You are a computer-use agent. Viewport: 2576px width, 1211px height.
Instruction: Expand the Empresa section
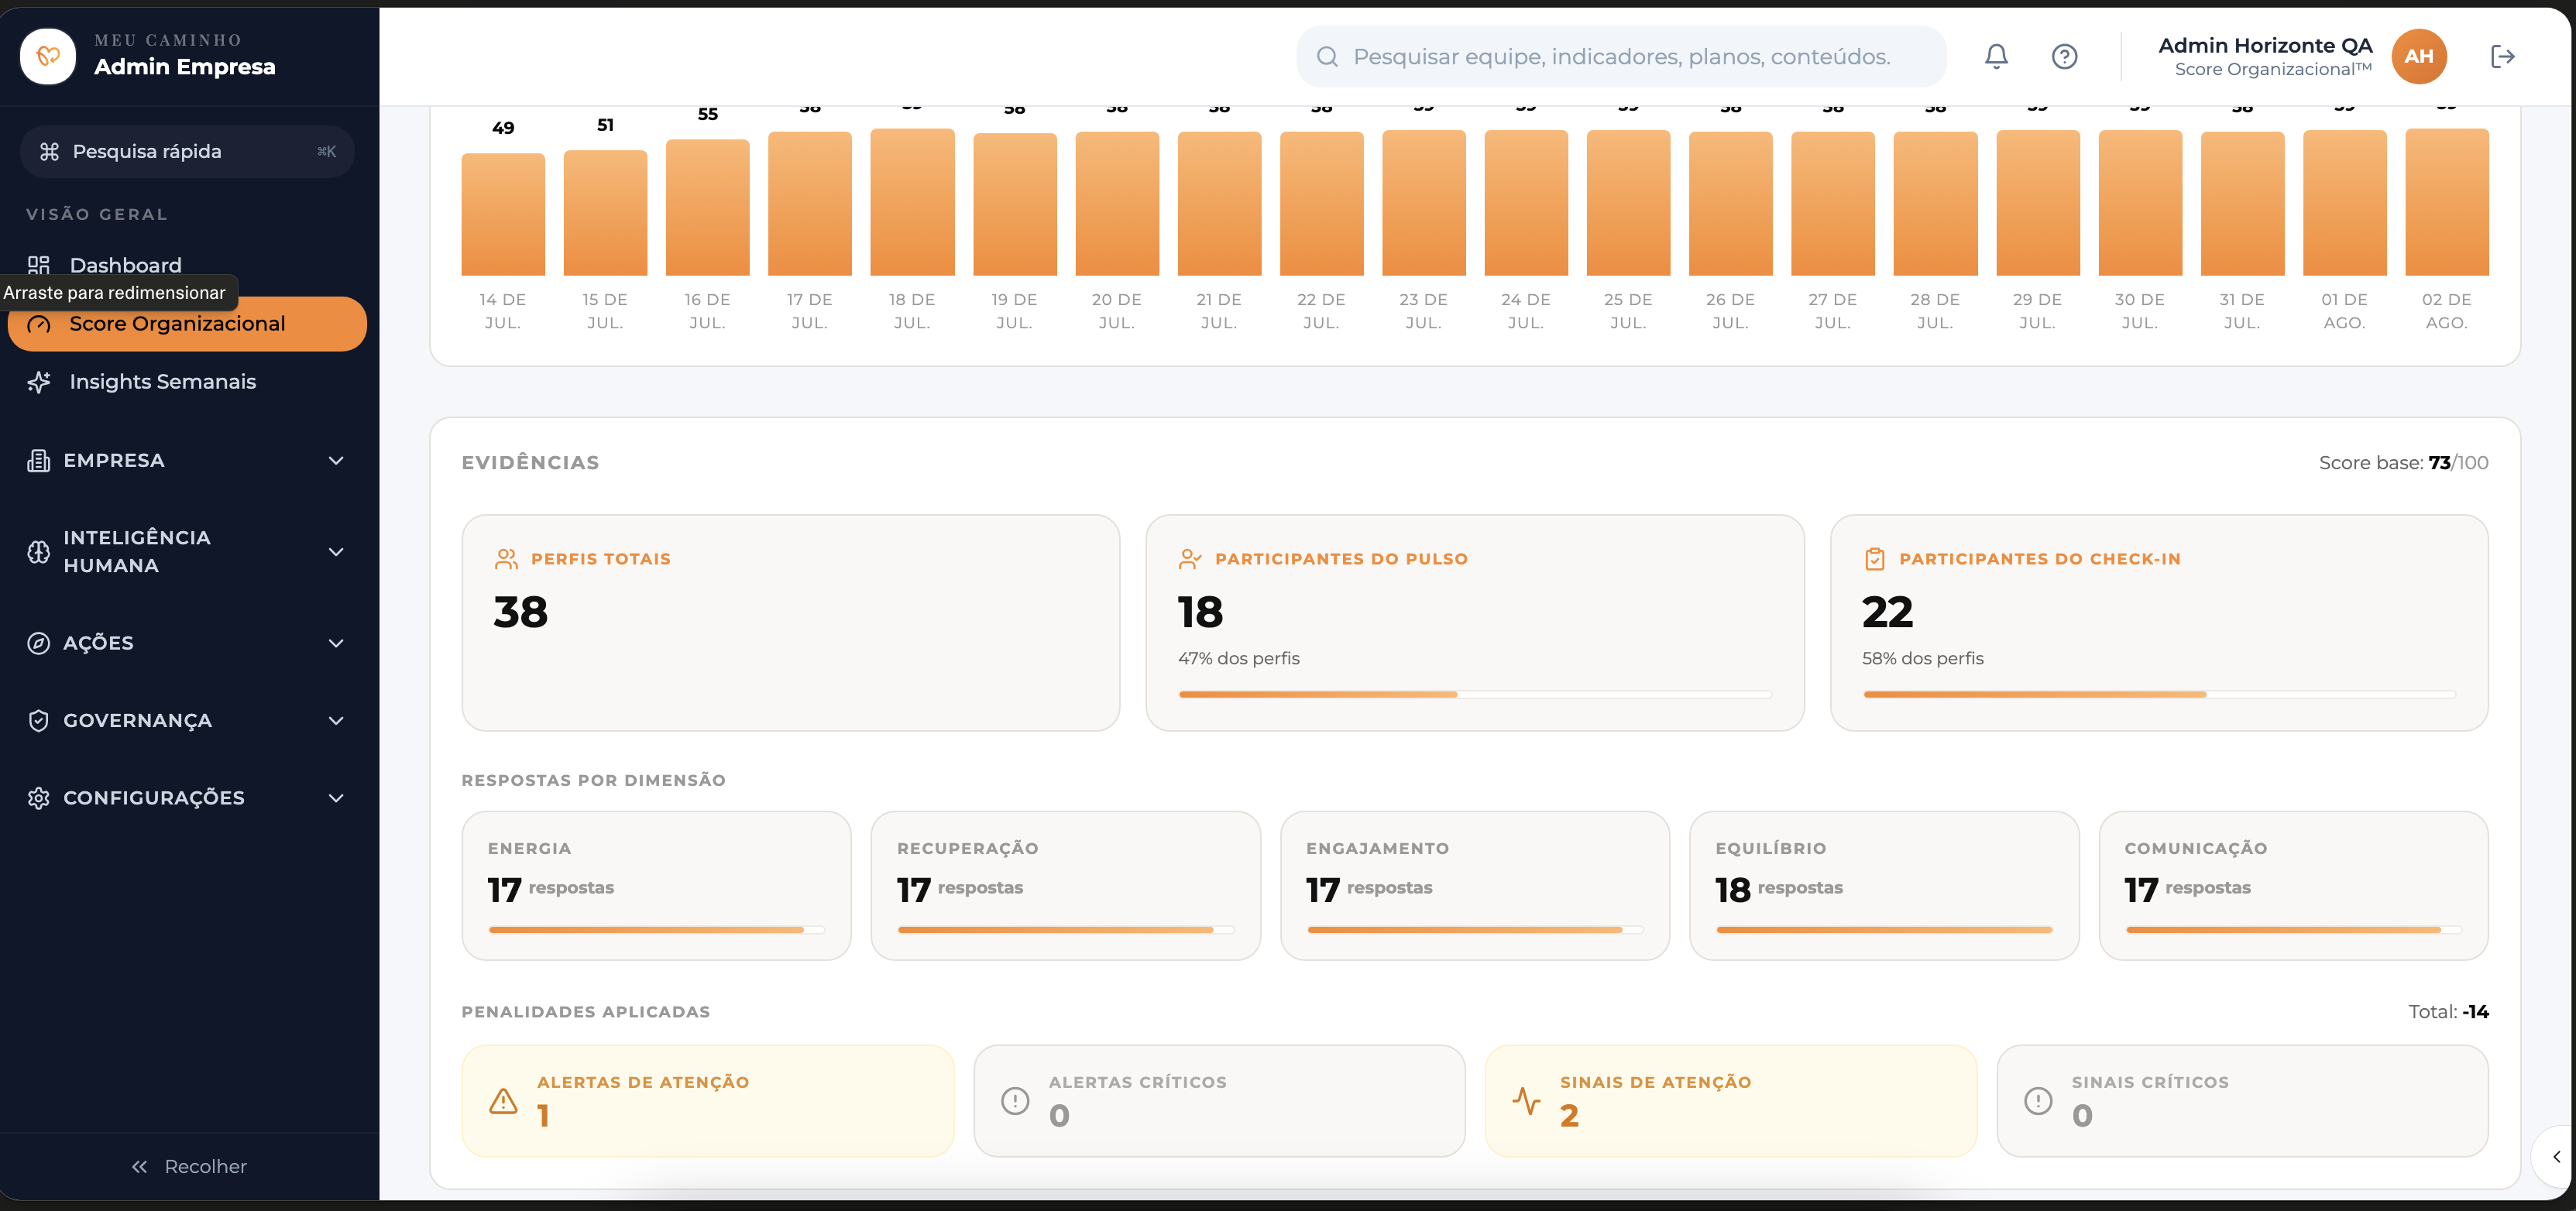187,460
